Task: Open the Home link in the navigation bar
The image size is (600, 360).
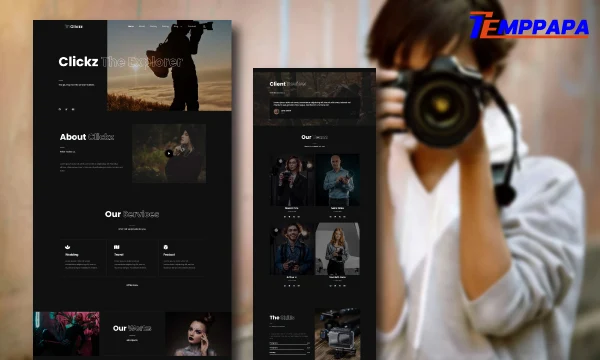Action: coord(131,26)
